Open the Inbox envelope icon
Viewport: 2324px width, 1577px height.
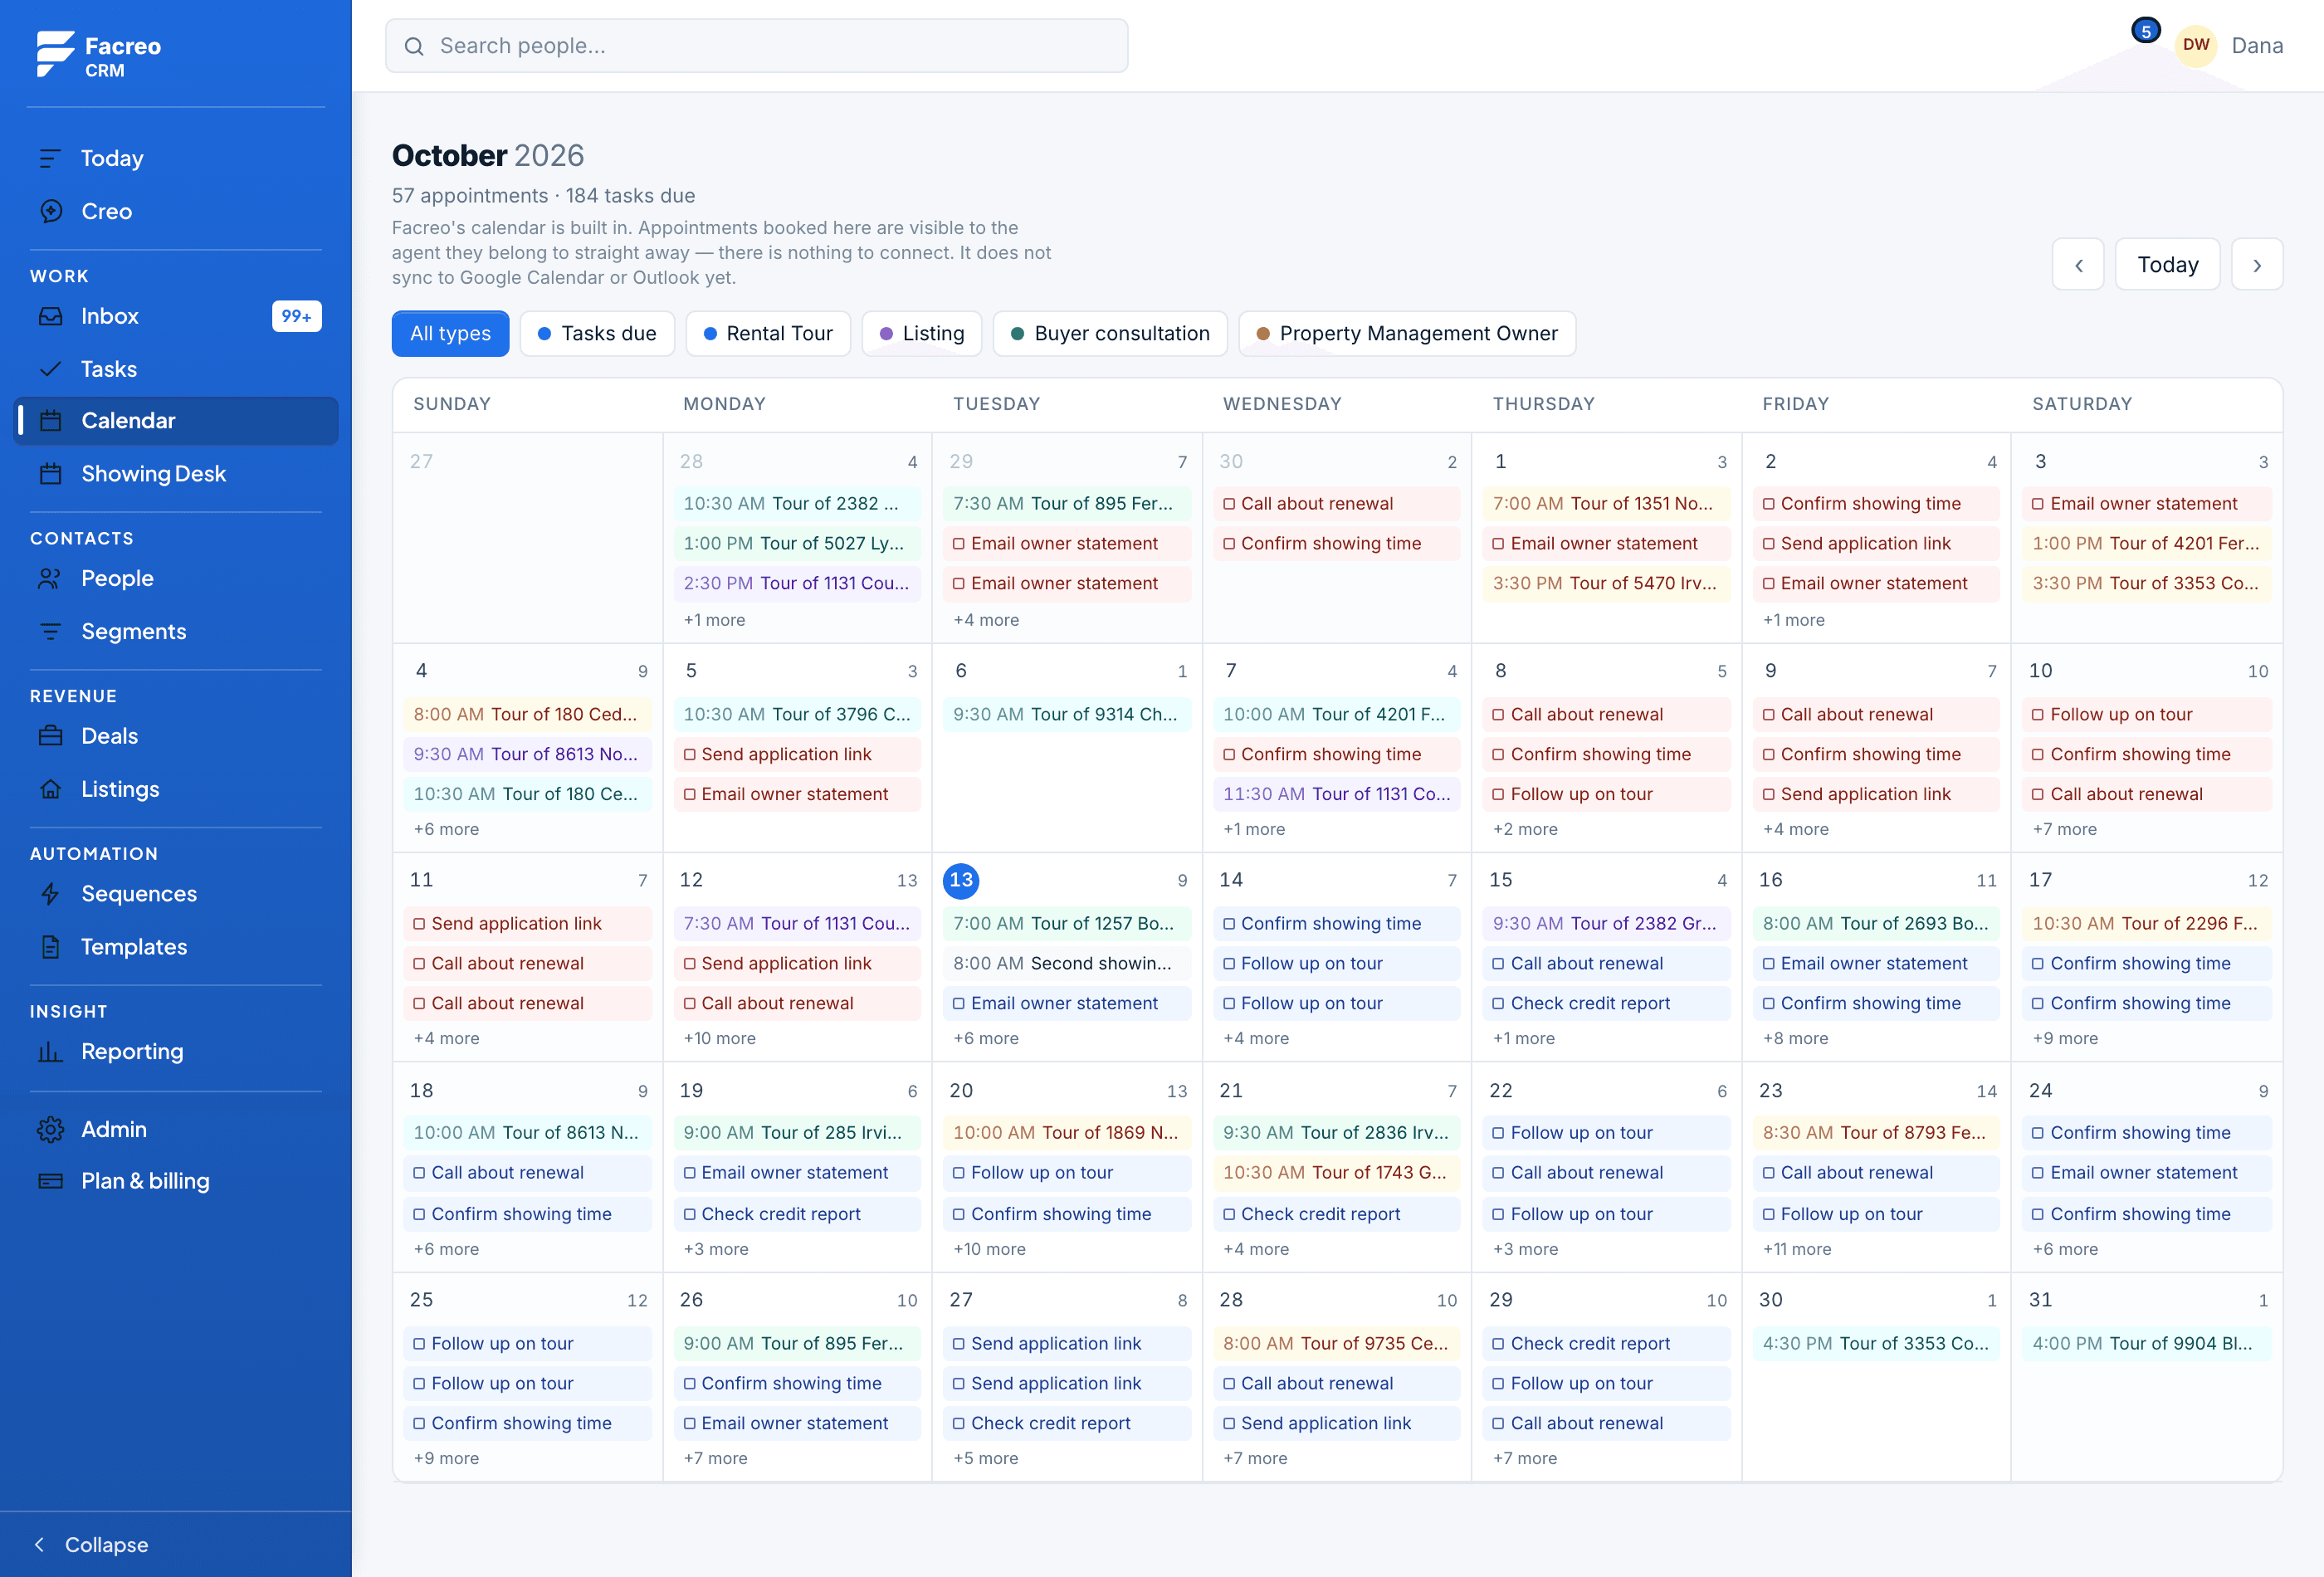pyautogui.click(x=50, y=316)
